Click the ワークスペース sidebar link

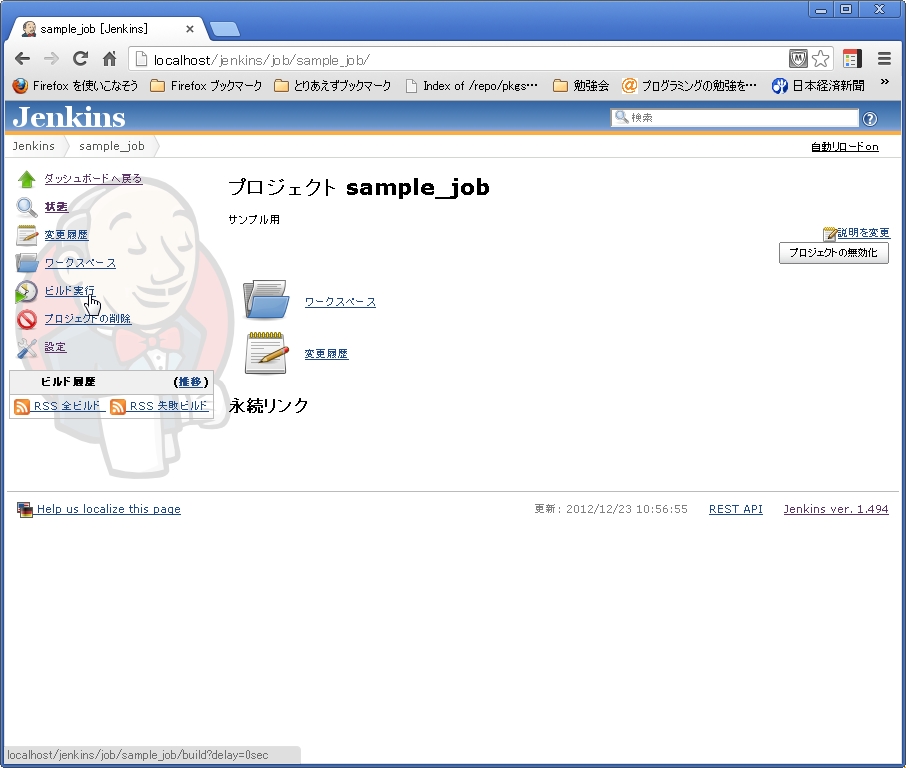(80, 263)
